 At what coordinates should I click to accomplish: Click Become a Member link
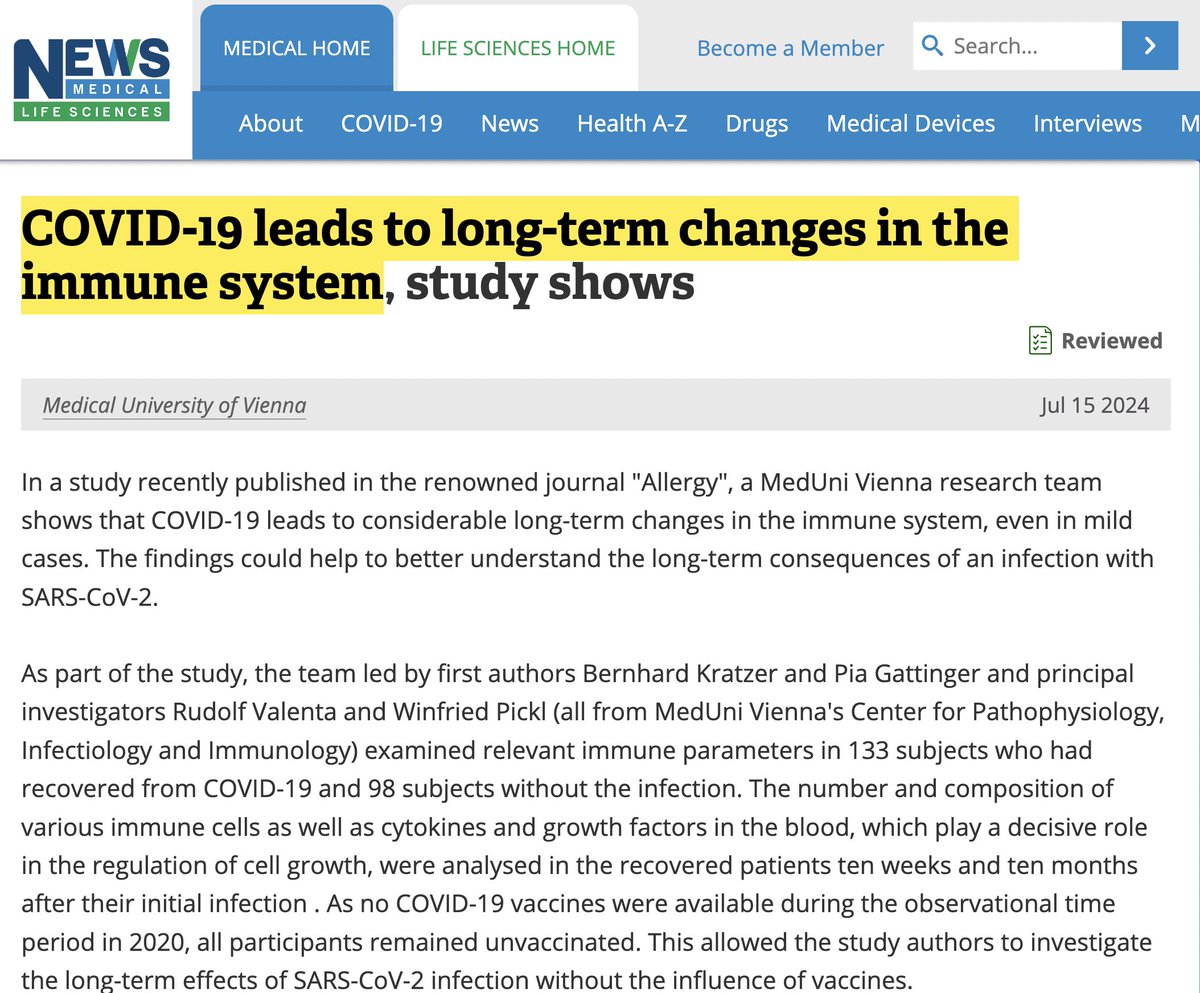[x=790, y=48]
